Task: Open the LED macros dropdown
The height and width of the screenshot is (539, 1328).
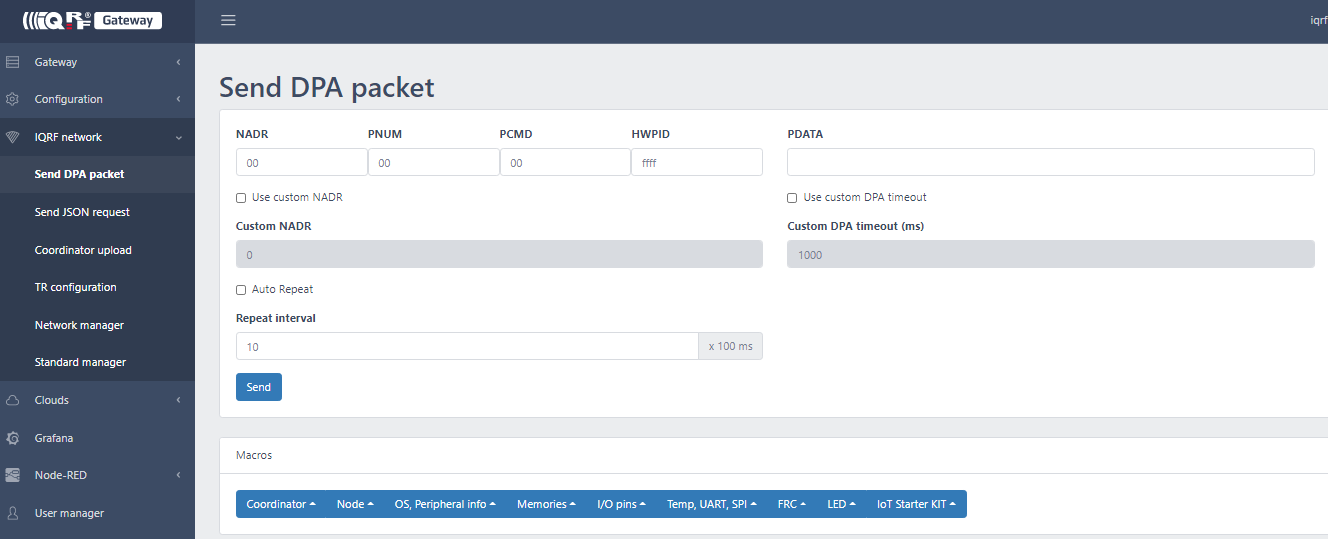Action: click(x=842, y=504)
